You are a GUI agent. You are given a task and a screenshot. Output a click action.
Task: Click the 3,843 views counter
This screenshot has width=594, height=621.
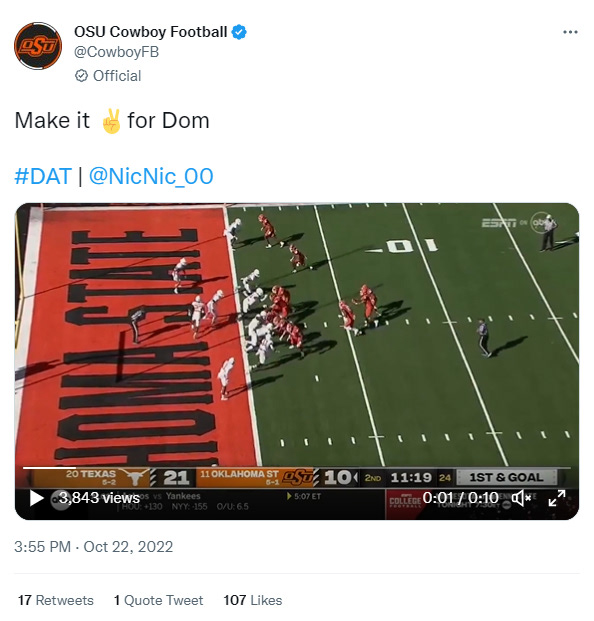point(99,498)
